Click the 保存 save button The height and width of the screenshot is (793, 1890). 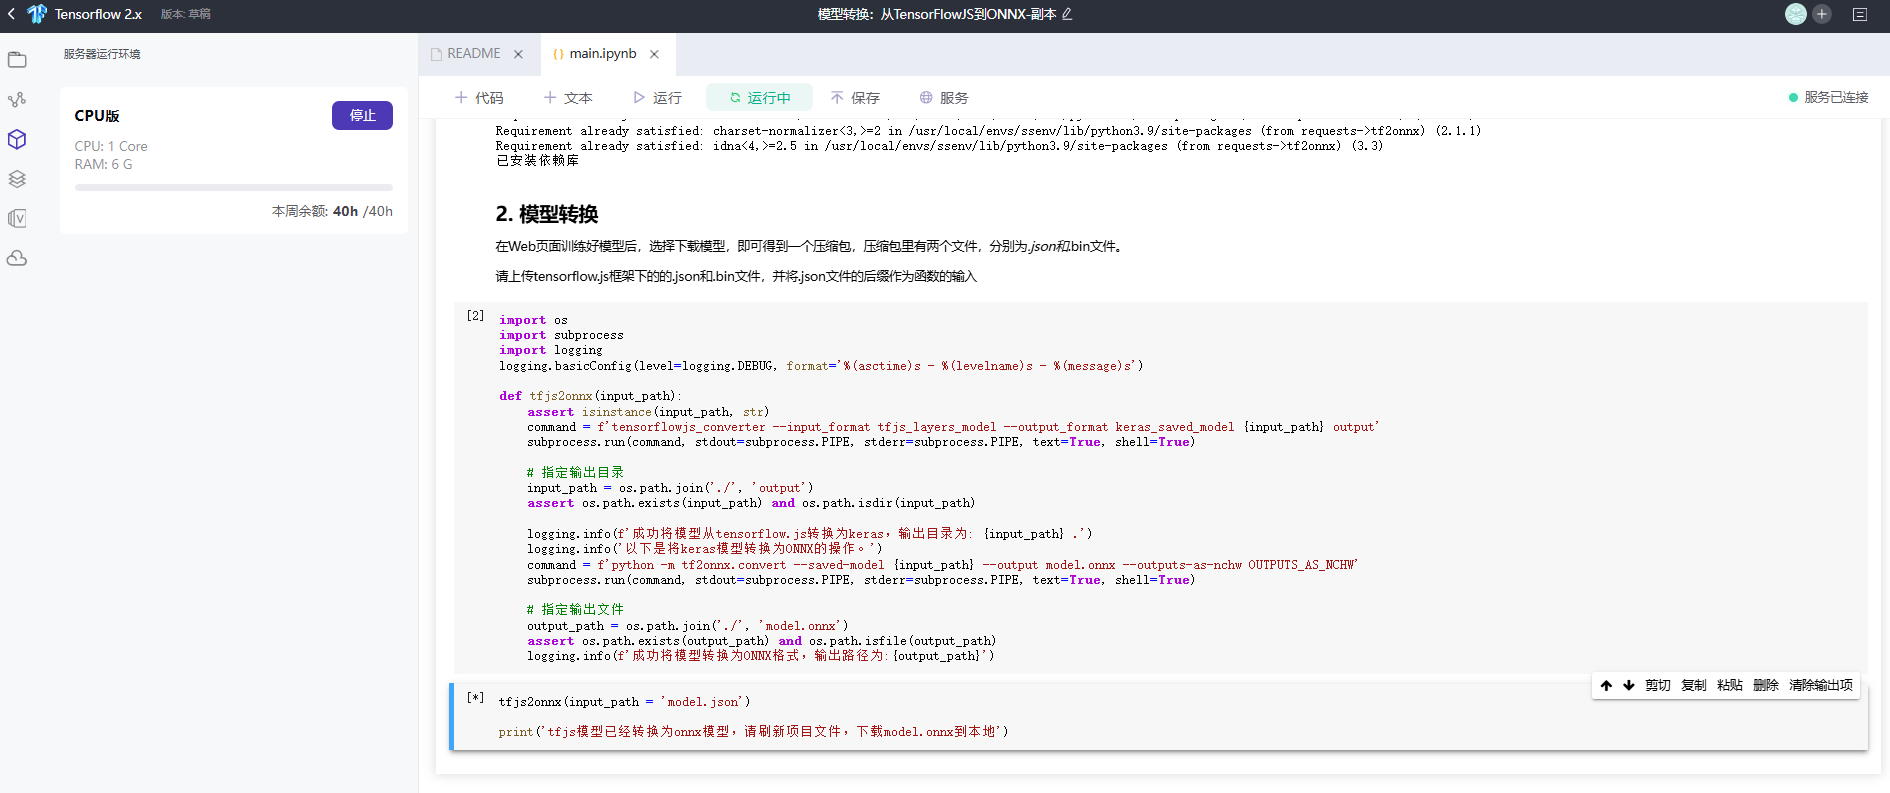pos(855,97)
